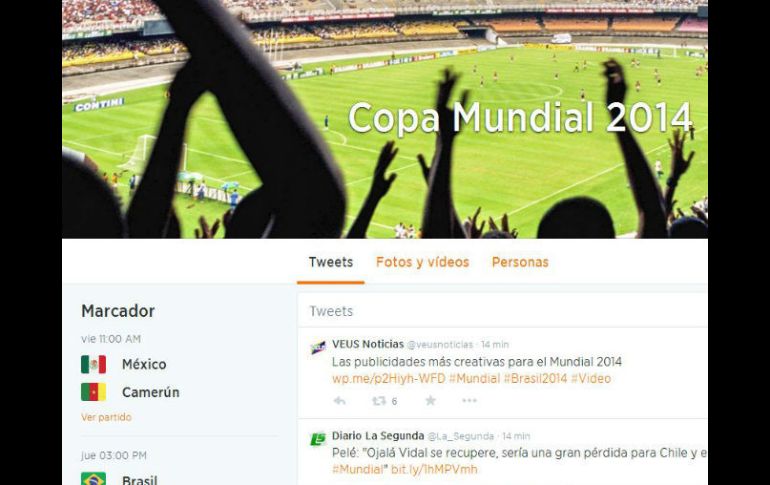The image size is (770, 485).
Task: Open the #Brasil2014 hashtag
Action: tap(535, 378)
